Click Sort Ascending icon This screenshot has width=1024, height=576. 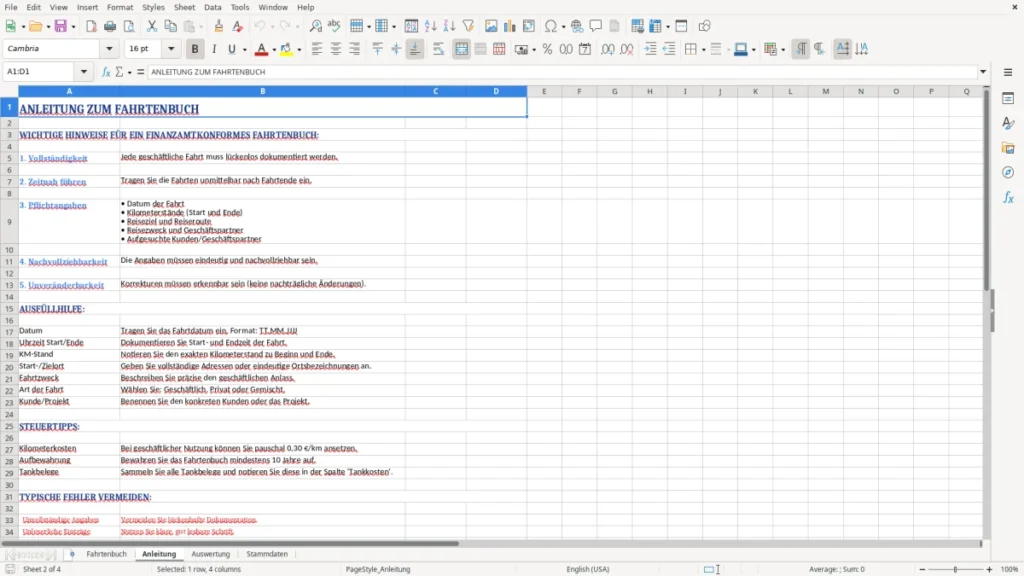point(430,26)
